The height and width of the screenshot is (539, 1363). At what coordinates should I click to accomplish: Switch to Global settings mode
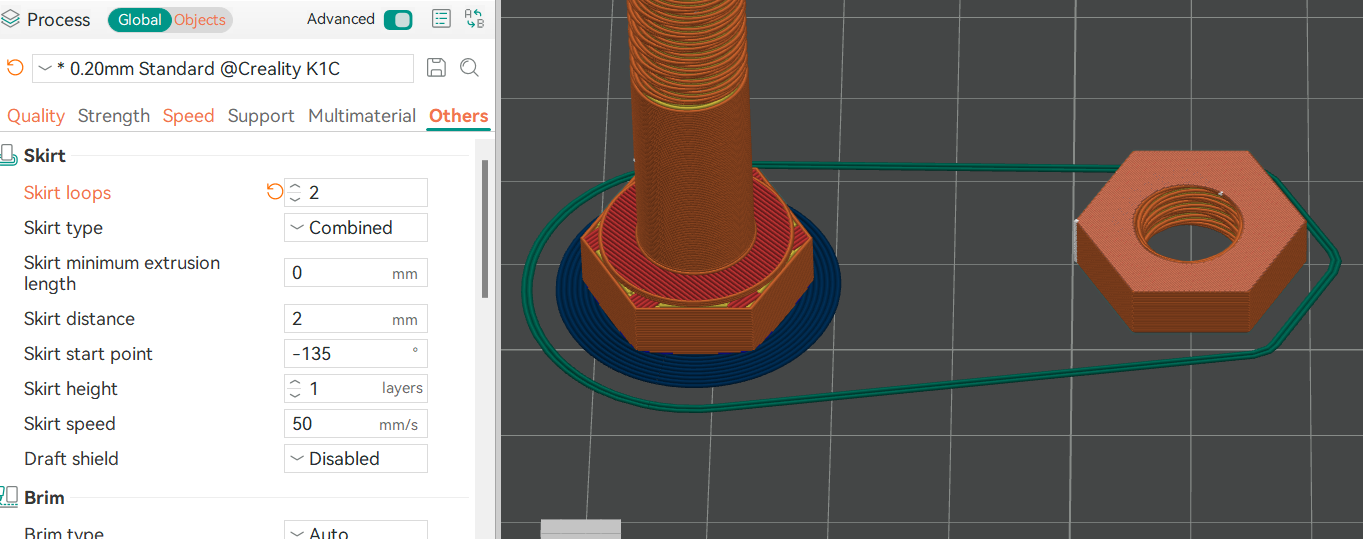pos(140,20)
